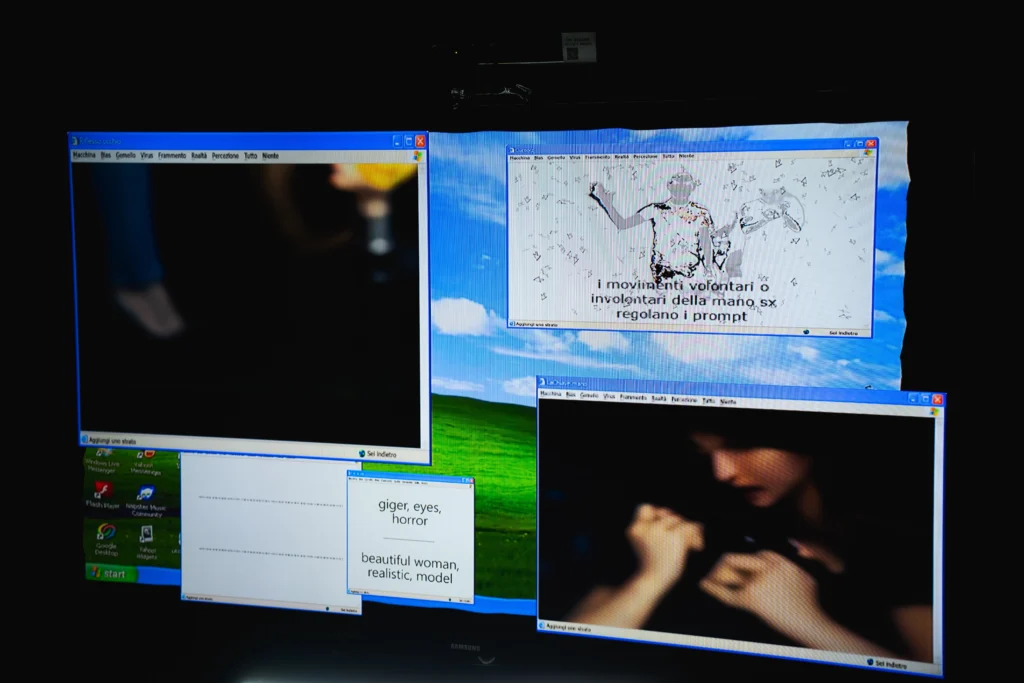Open Realtà menu in bottom-right window

tap(659, 398)
